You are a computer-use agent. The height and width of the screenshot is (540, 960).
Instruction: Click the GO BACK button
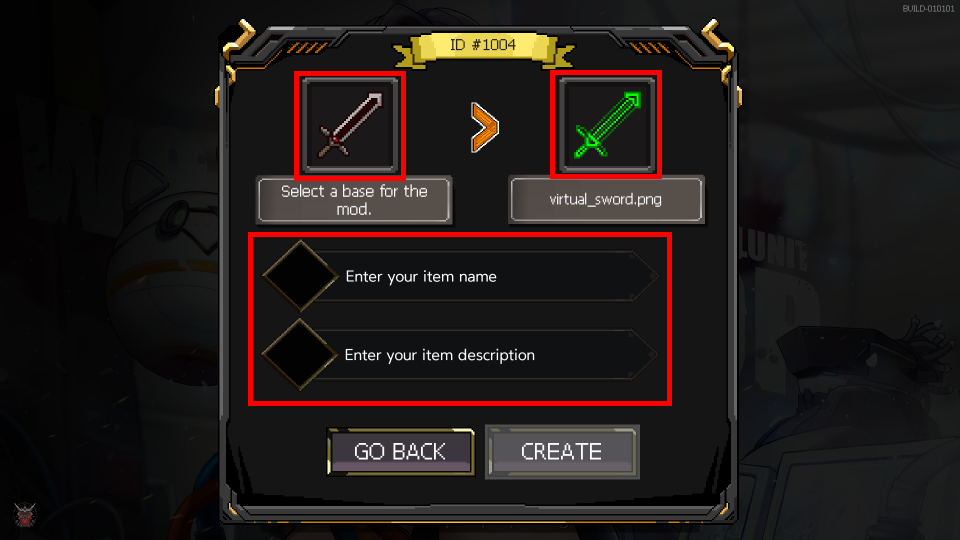pos(400,452)
